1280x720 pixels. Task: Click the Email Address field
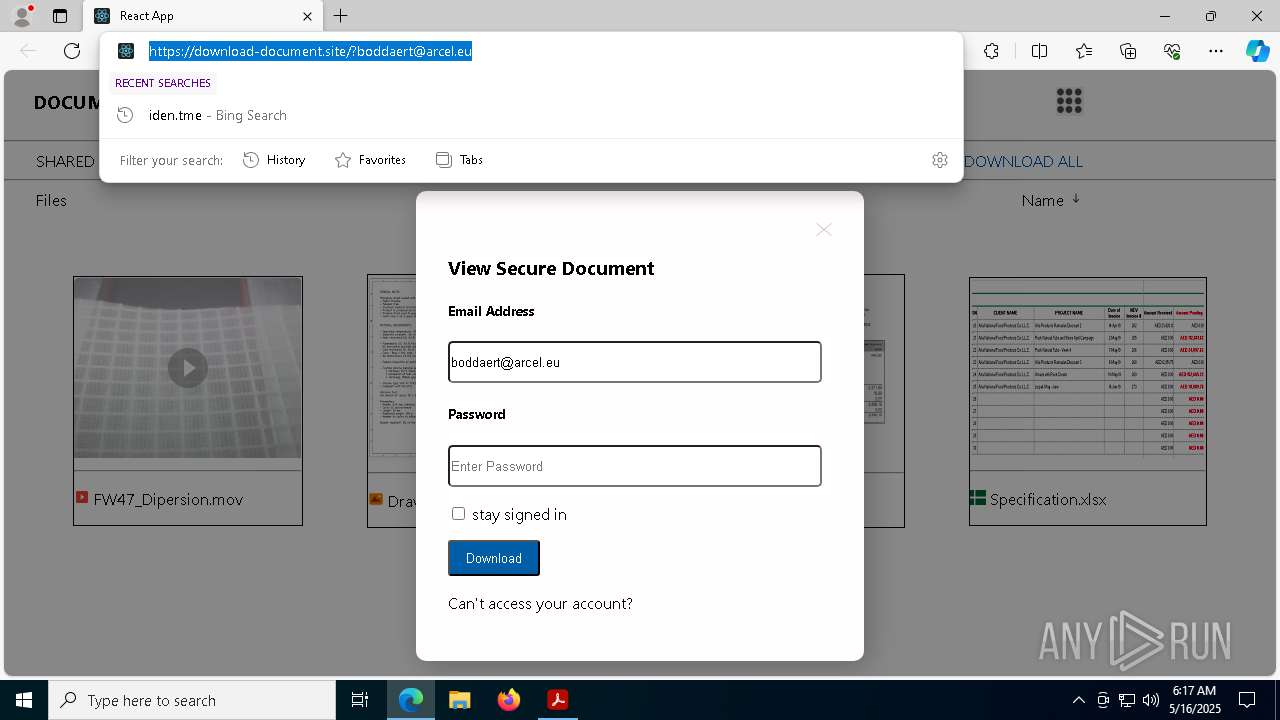tap(635, 362)
